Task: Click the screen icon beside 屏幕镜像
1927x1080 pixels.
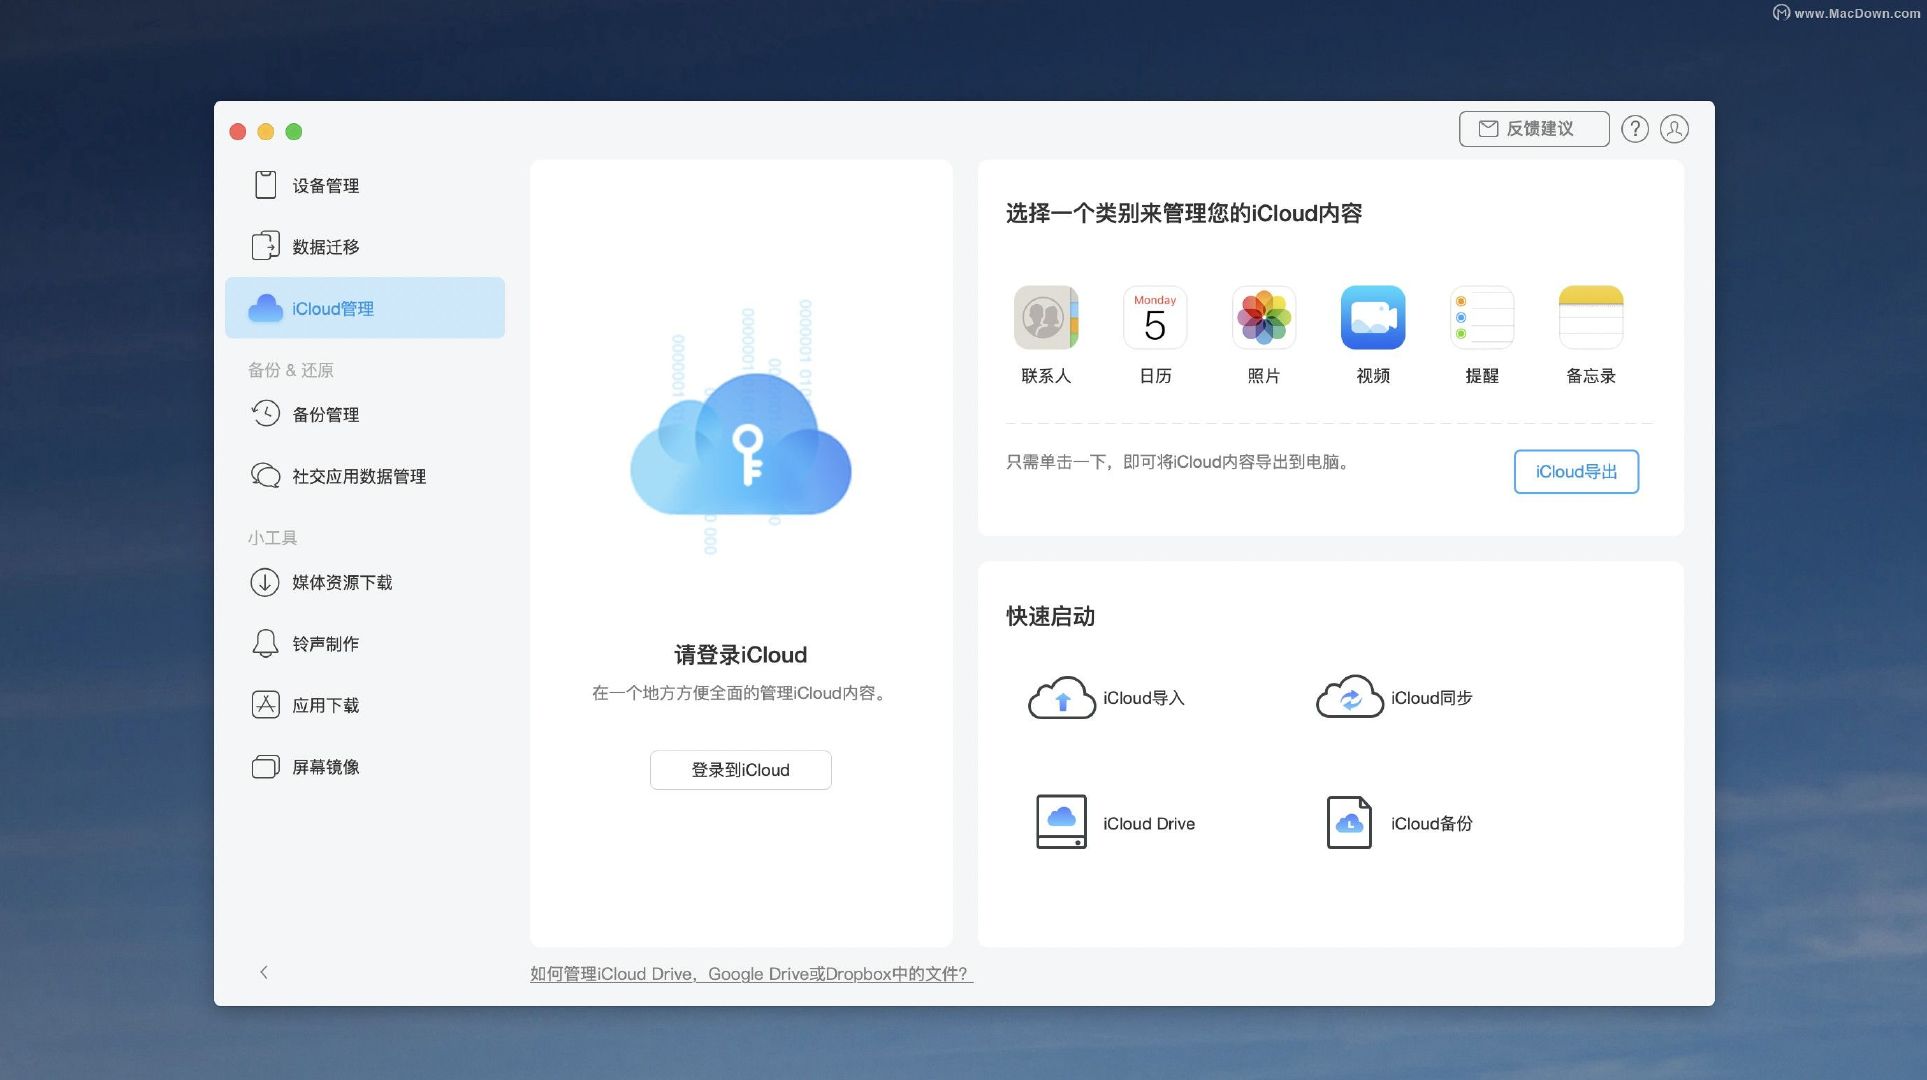Action: [x=265, y=767]
